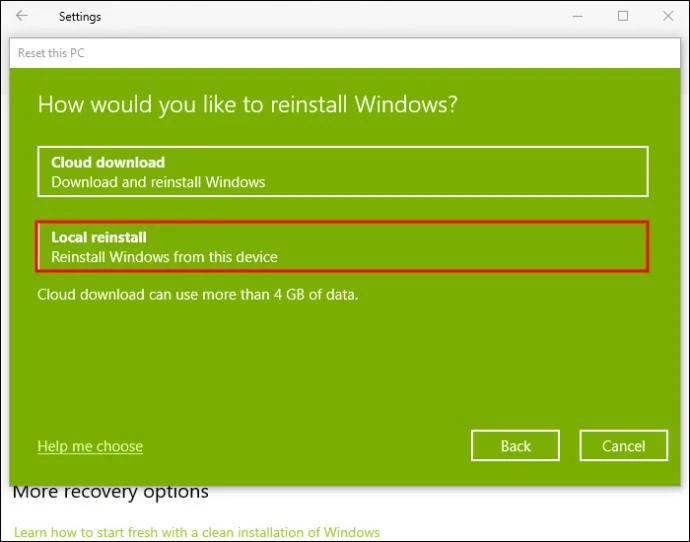Go back using Settings arrow icon

22,16
